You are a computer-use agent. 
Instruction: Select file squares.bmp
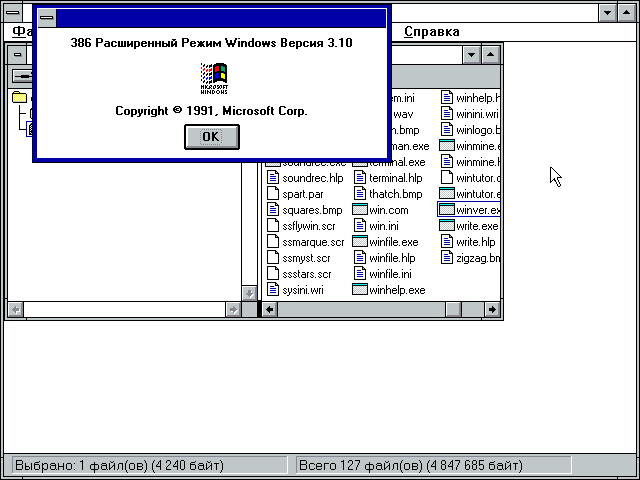pyautogui.click(x=304, y=210)
